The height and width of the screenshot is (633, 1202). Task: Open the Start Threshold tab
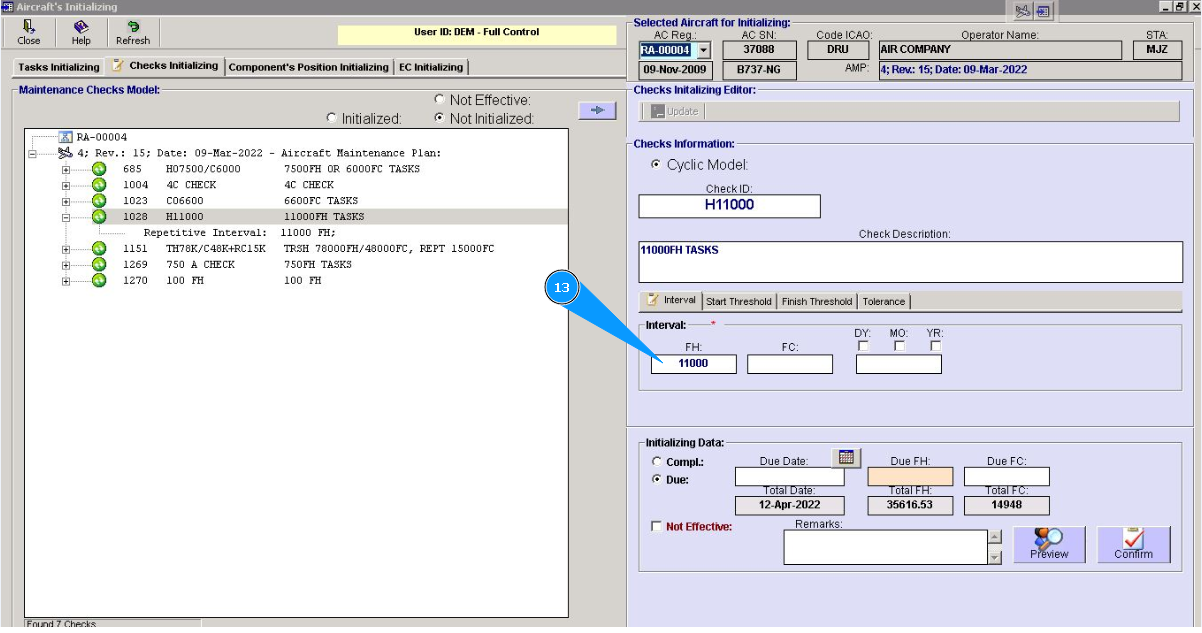738,301
